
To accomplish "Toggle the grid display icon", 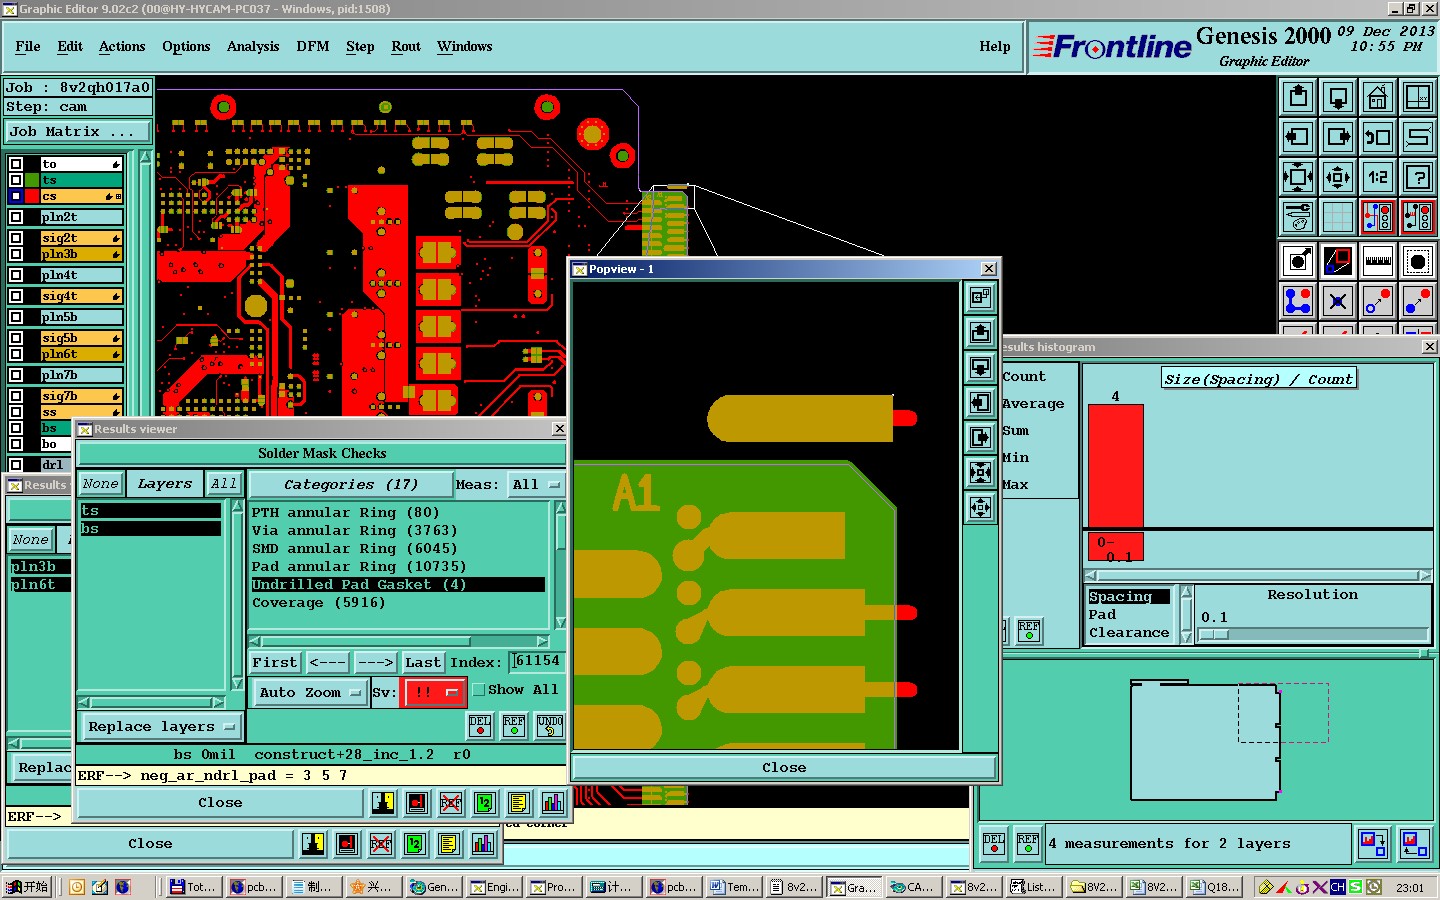I will coord(1338,216).
